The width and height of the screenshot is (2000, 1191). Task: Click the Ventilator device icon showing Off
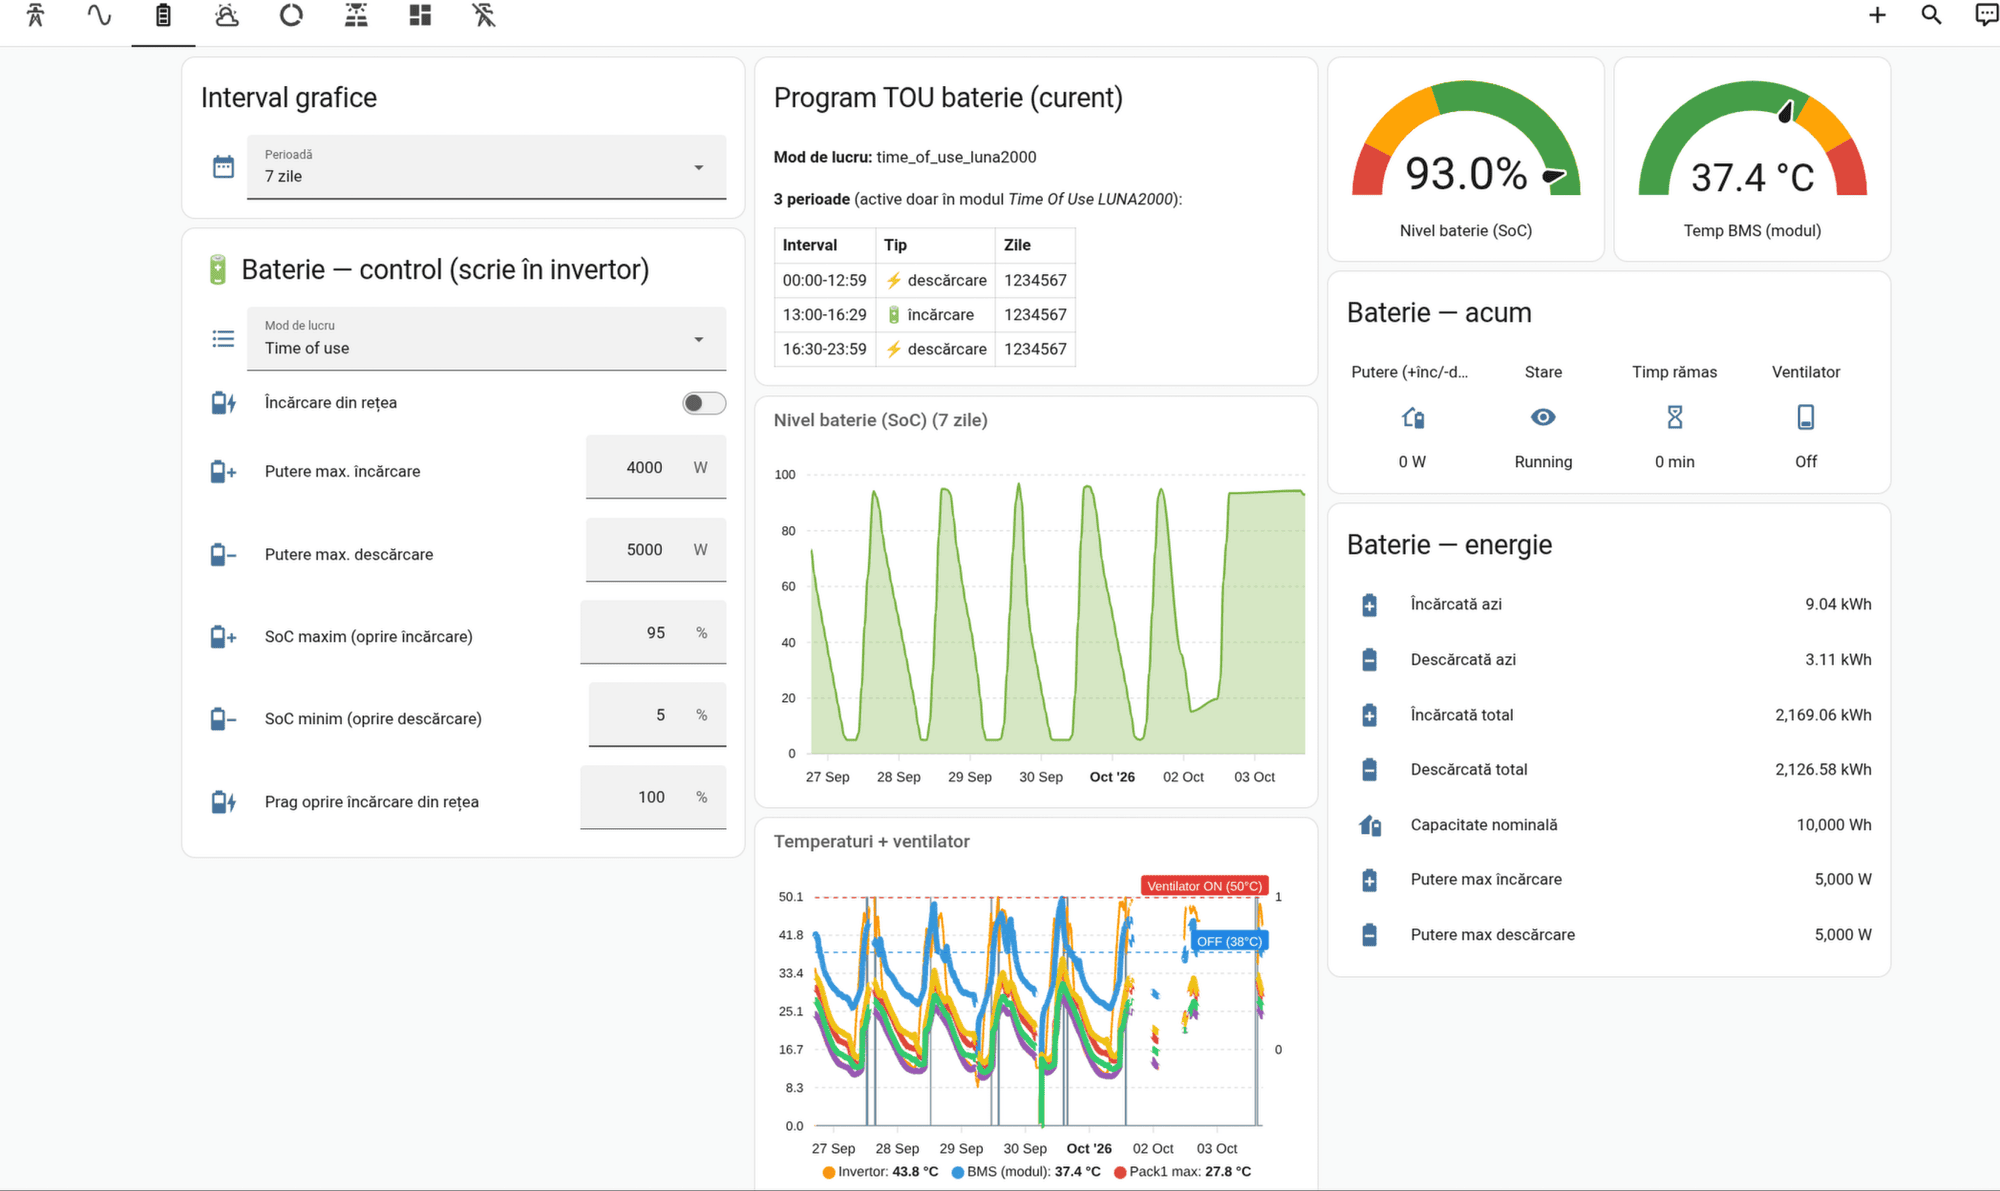point(1806,417)
